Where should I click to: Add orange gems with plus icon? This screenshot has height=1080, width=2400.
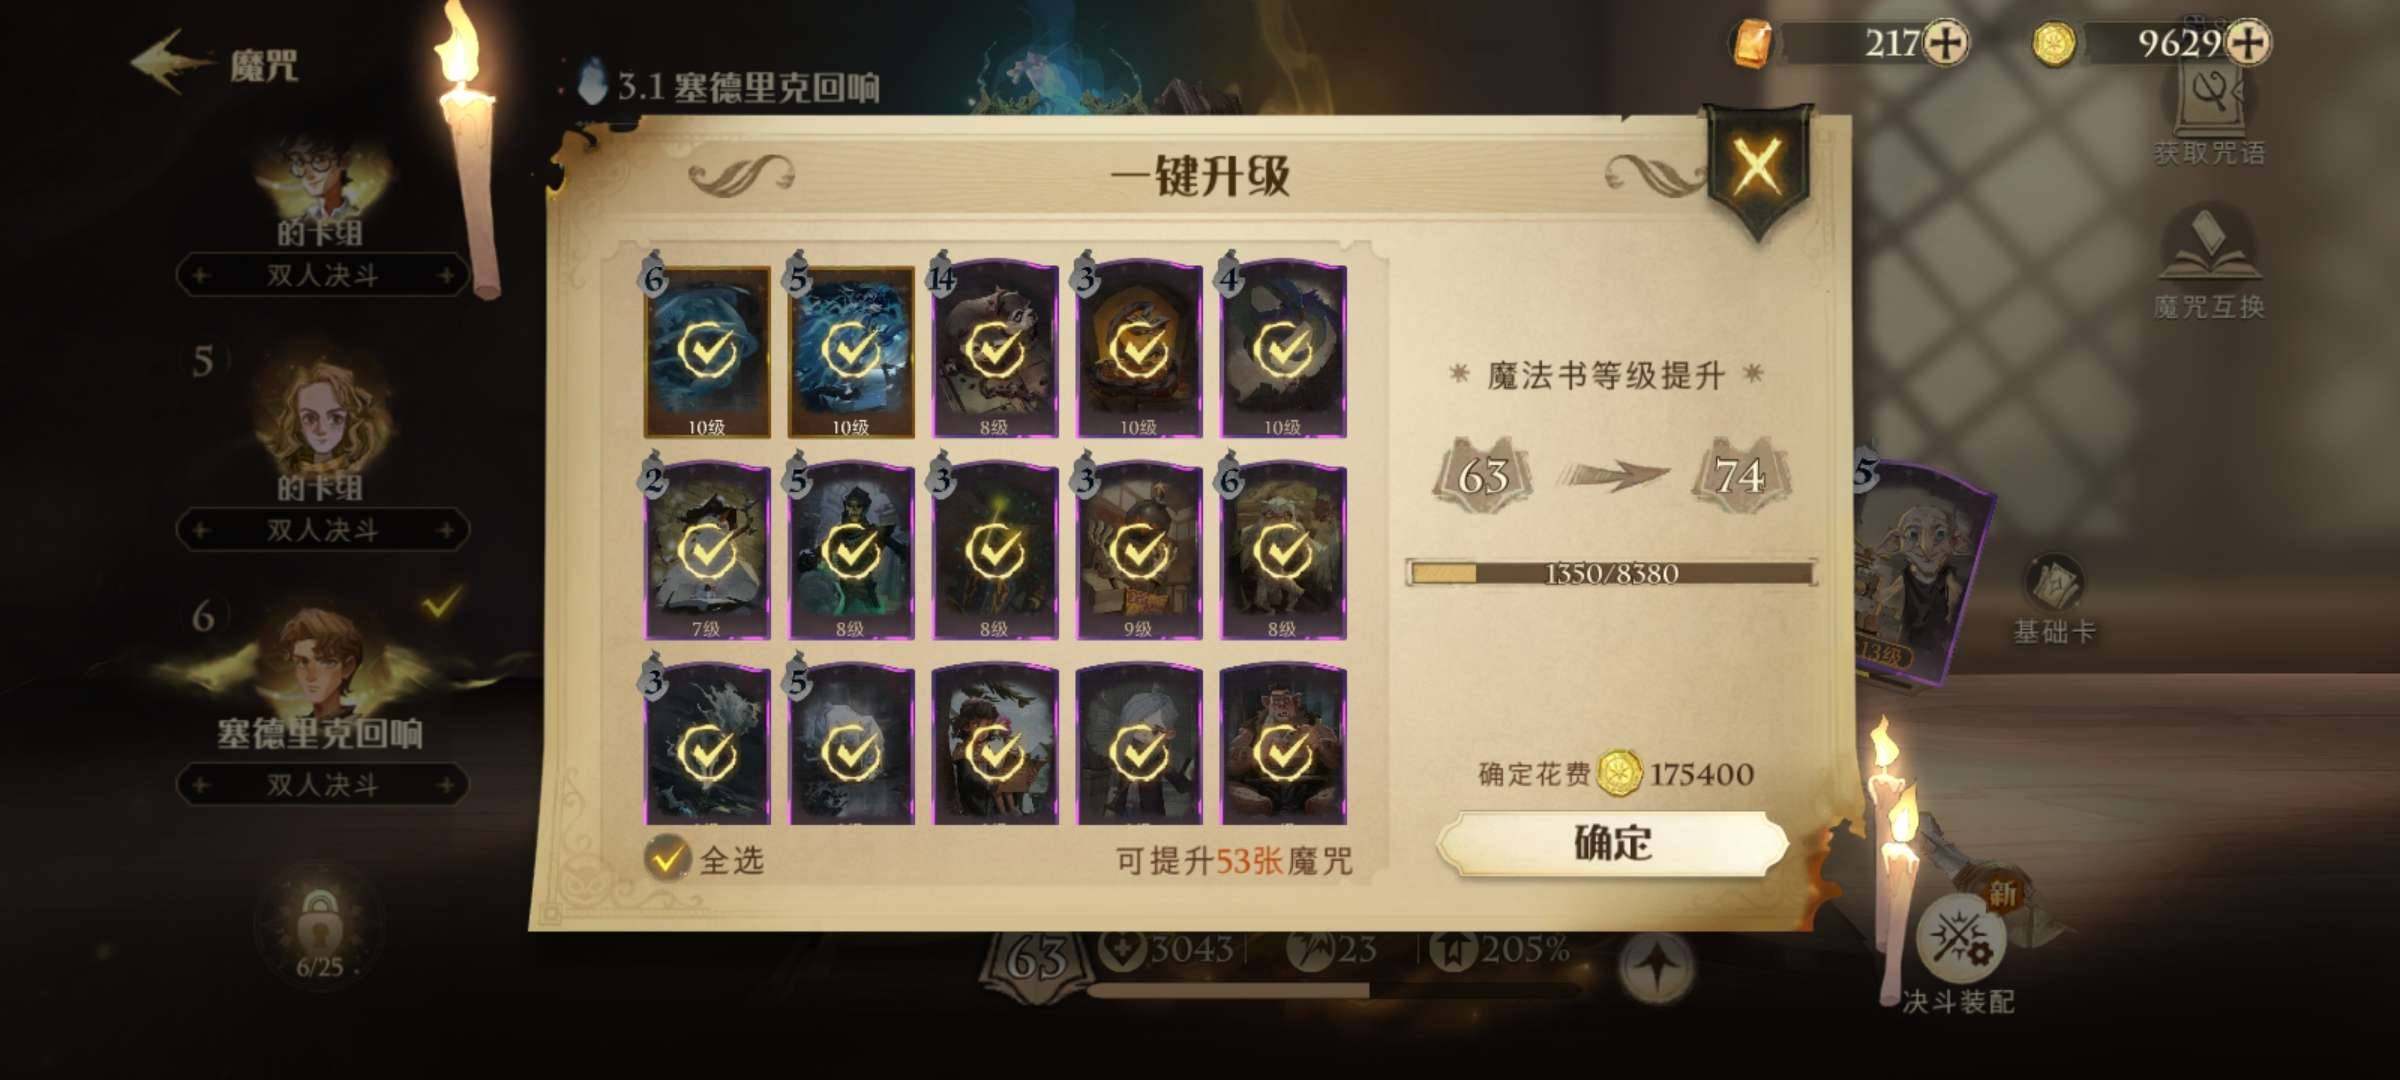click(1945, 43)
